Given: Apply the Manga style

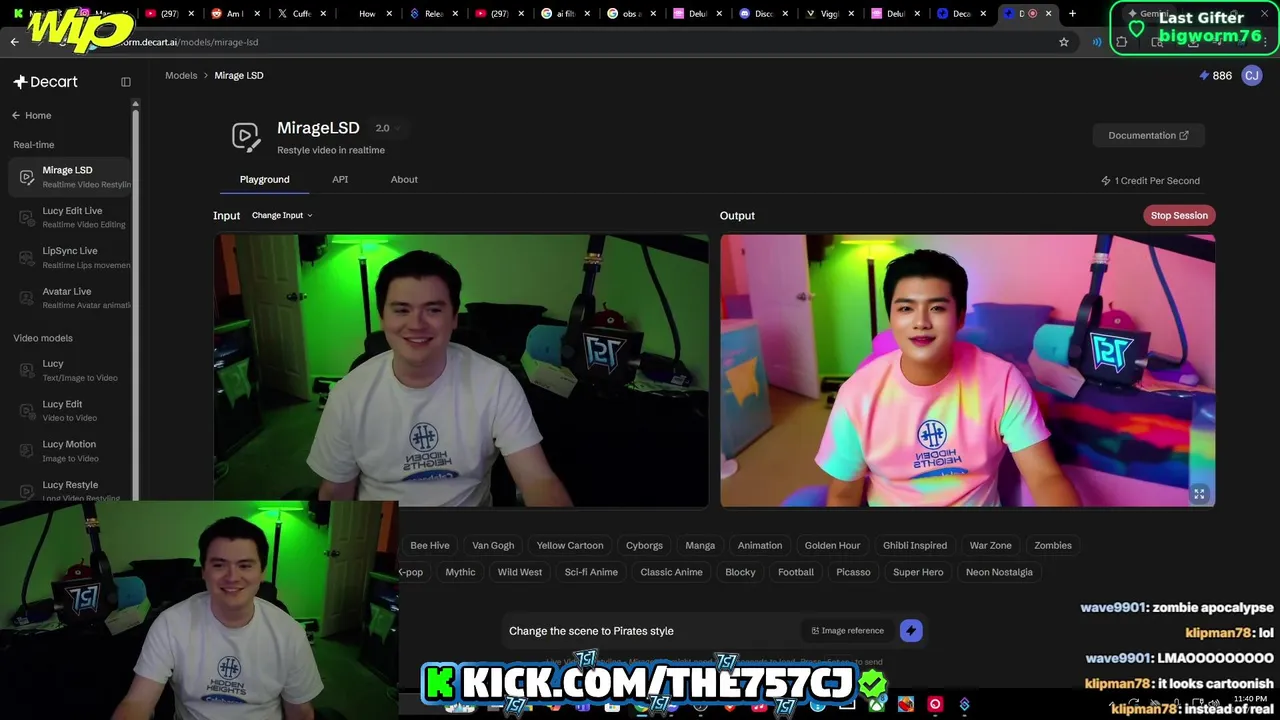Looking at the screenshot, I should tap(700, 546).
